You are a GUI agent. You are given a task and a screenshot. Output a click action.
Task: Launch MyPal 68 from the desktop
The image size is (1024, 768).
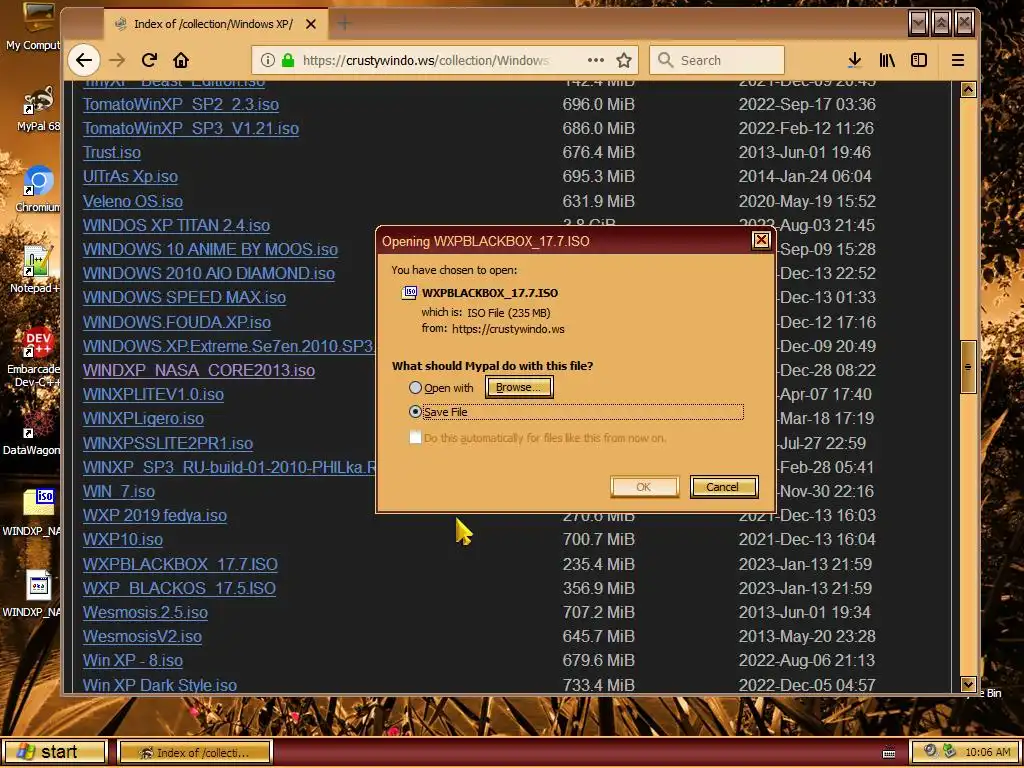pos(38,108)
